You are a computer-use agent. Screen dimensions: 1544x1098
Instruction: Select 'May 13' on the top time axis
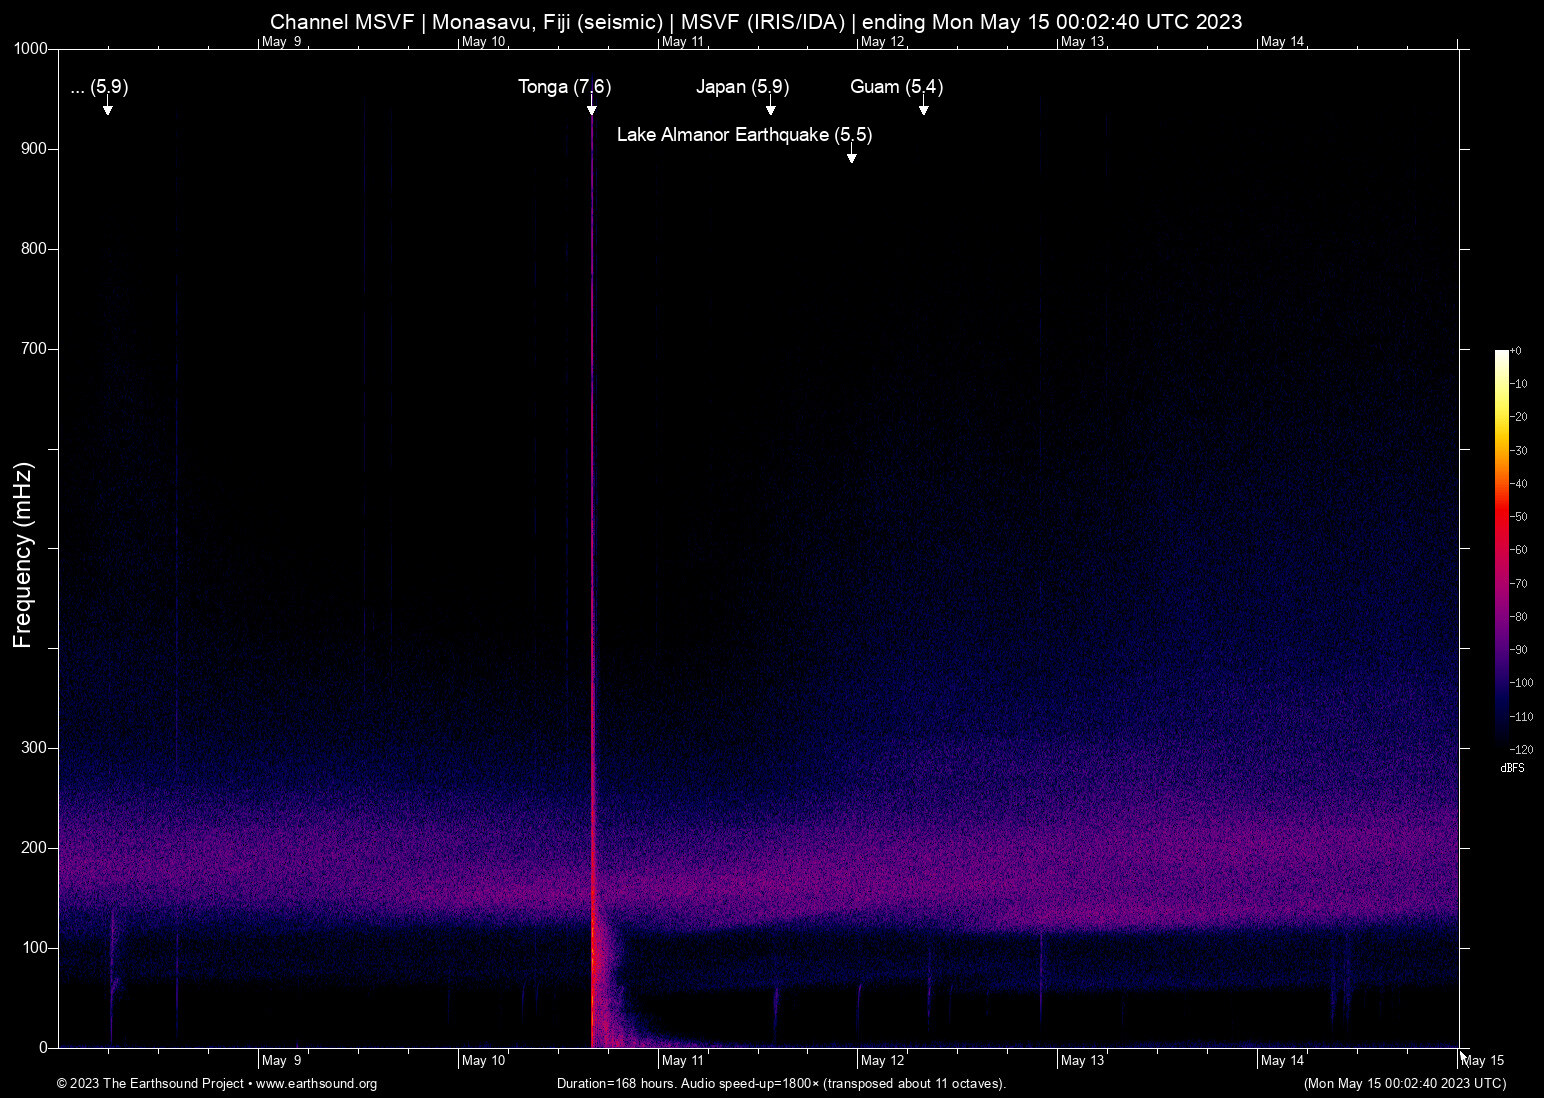pyautogui.click(x=1084, y=42)
